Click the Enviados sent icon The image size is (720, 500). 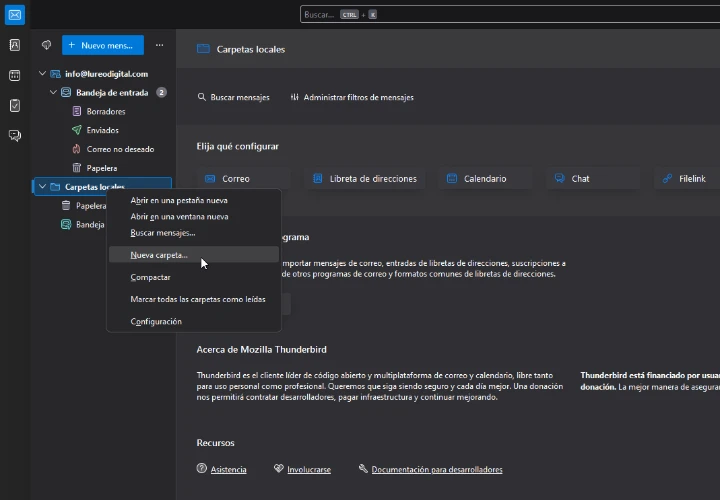click(77, 130)
